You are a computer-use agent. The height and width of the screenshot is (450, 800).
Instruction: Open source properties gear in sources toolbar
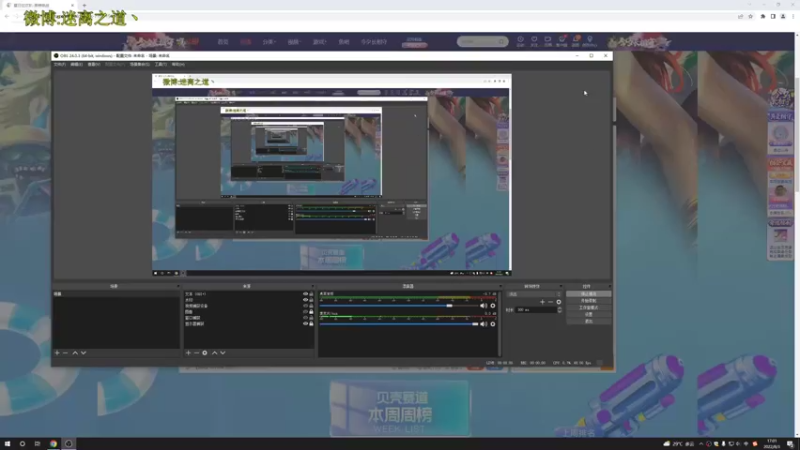pos(205,353)
